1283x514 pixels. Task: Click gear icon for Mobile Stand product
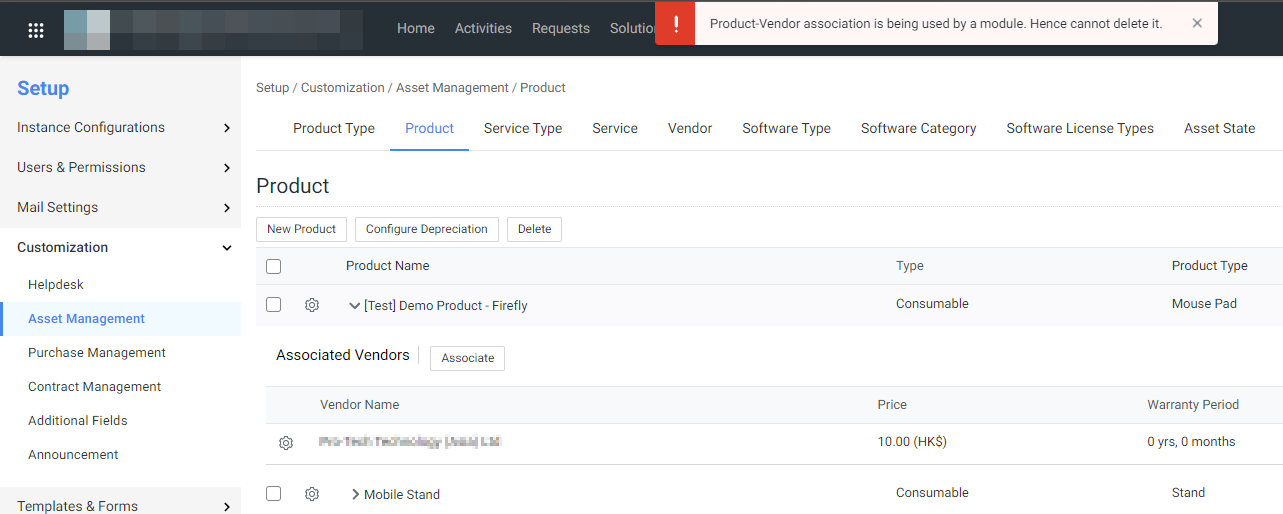tap(312, 494)
